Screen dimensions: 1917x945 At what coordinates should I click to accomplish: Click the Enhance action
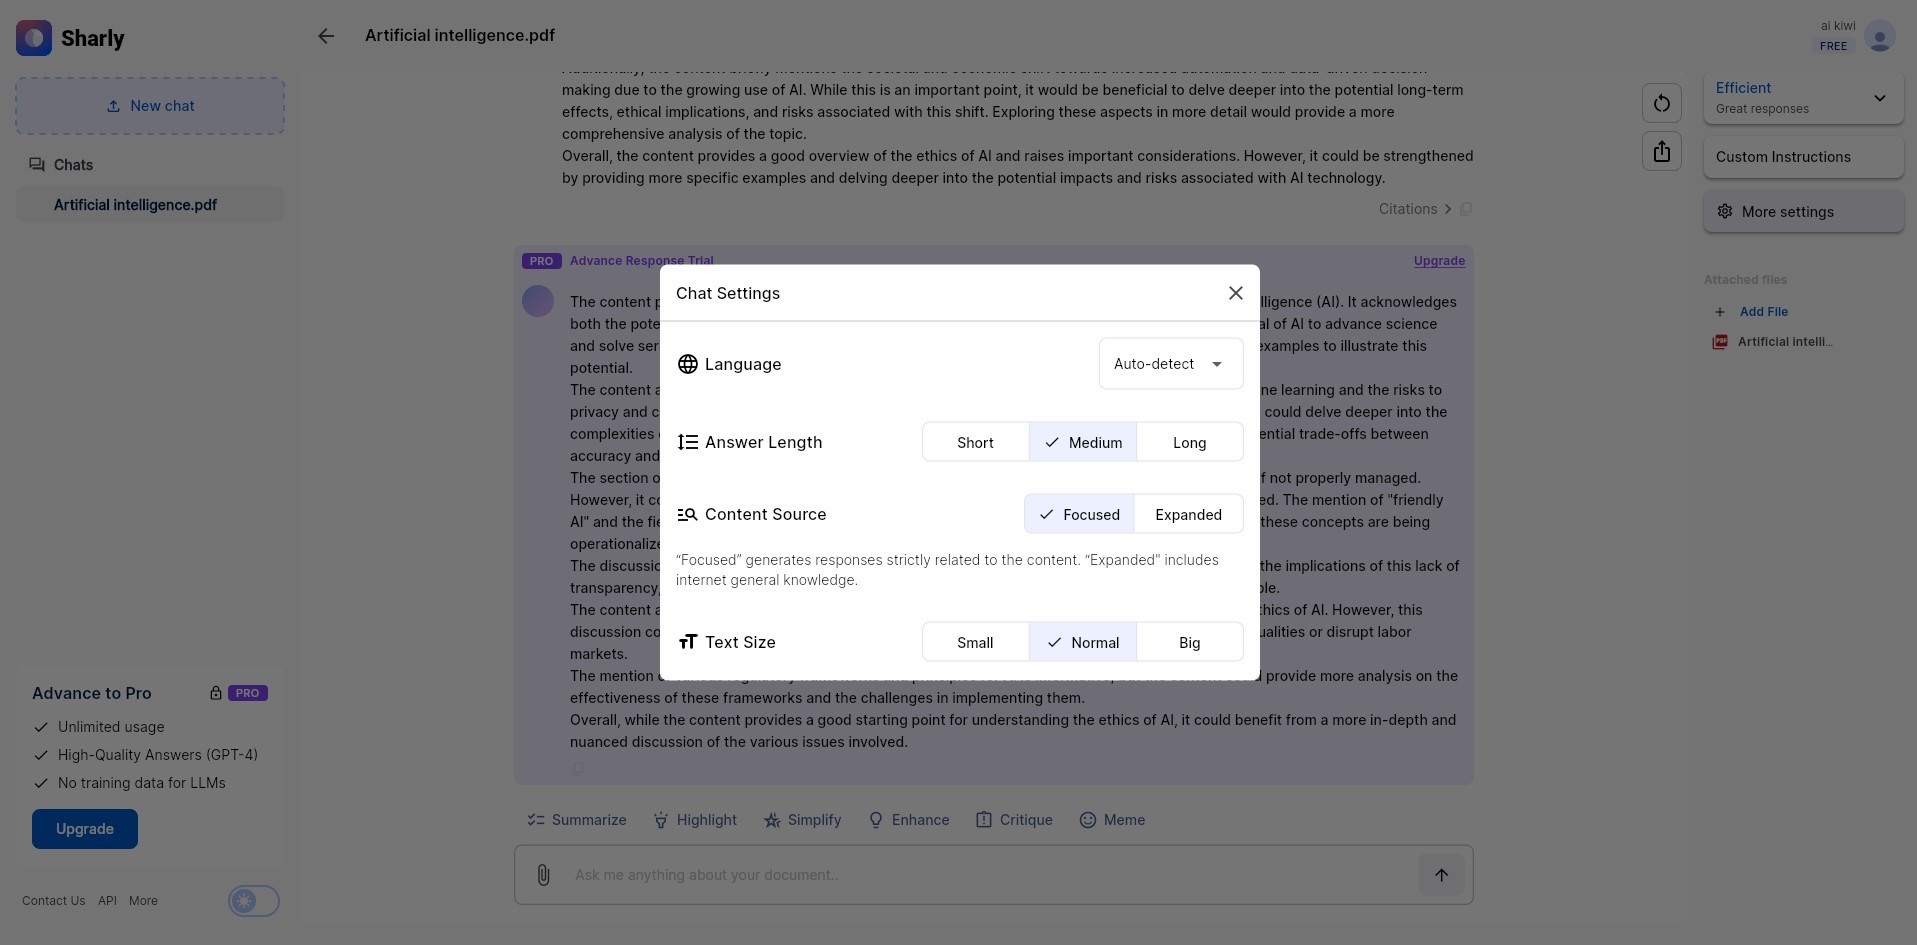[909, 820]
